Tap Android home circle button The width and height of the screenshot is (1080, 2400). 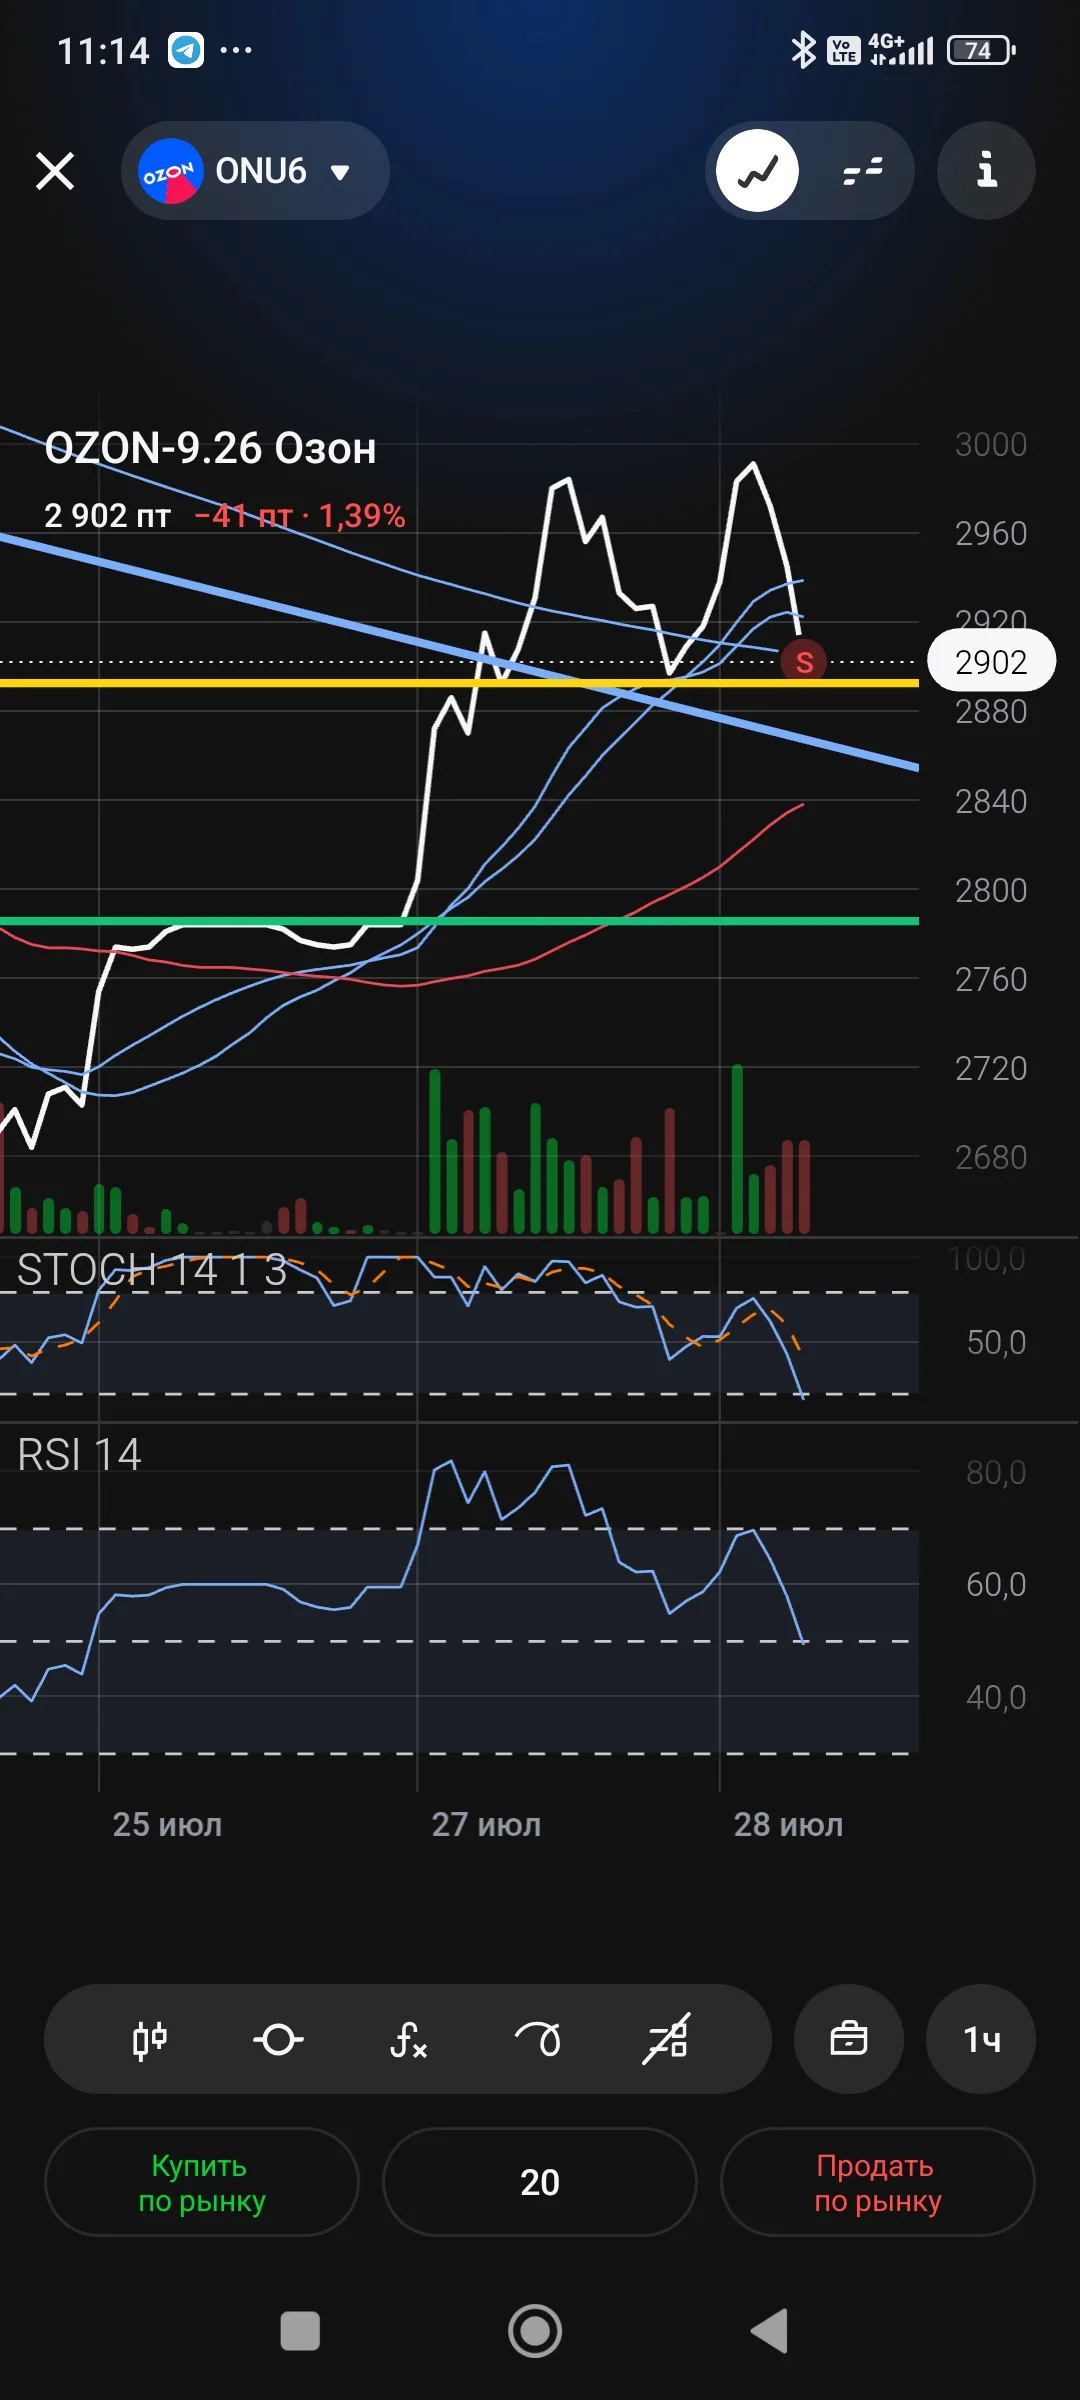[x=535, y=2331]
